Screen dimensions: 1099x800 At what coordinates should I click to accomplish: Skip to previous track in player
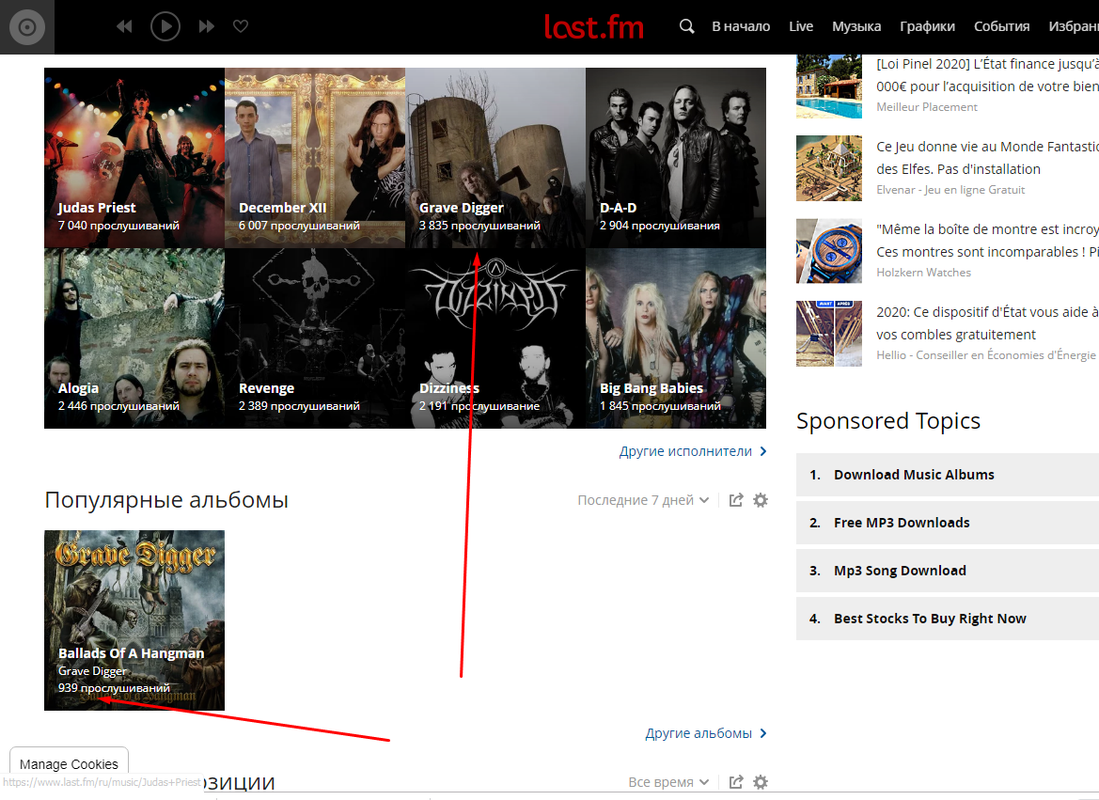click(124, 27)
